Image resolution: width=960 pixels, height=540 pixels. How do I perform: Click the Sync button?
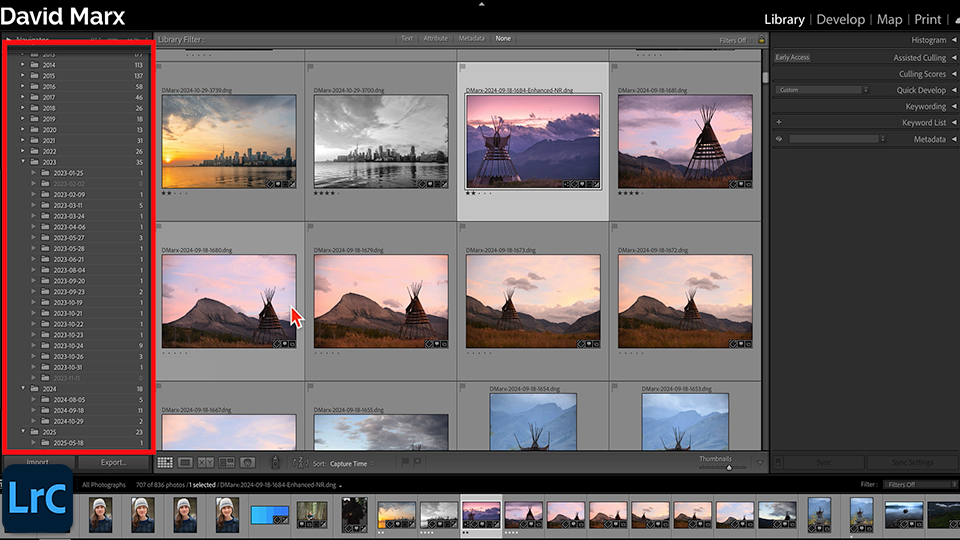pos(823,462)
